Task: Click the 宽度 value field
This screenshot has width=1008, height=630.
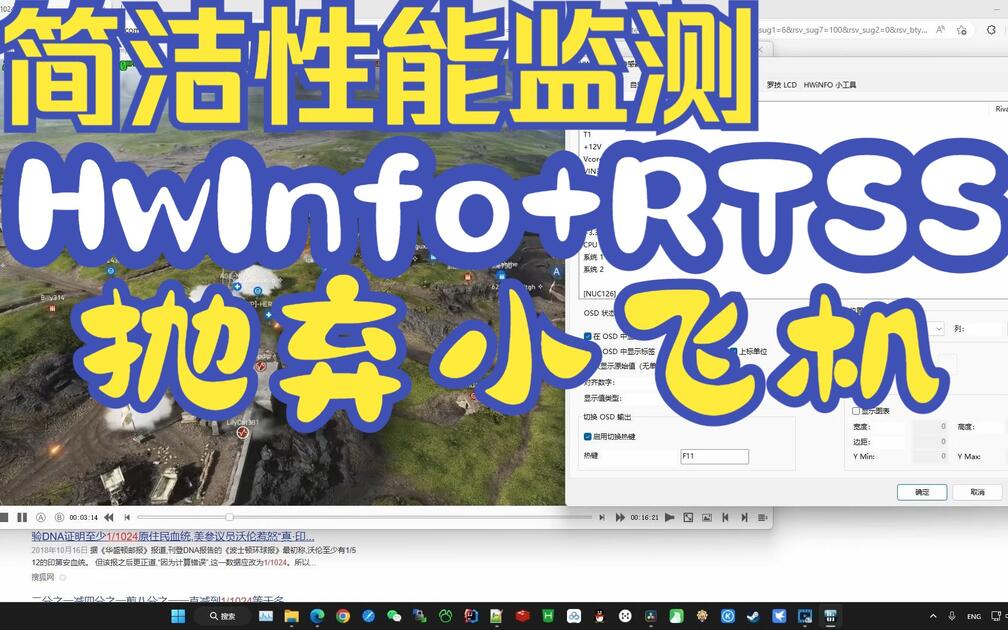Action: tap(930, 426)
